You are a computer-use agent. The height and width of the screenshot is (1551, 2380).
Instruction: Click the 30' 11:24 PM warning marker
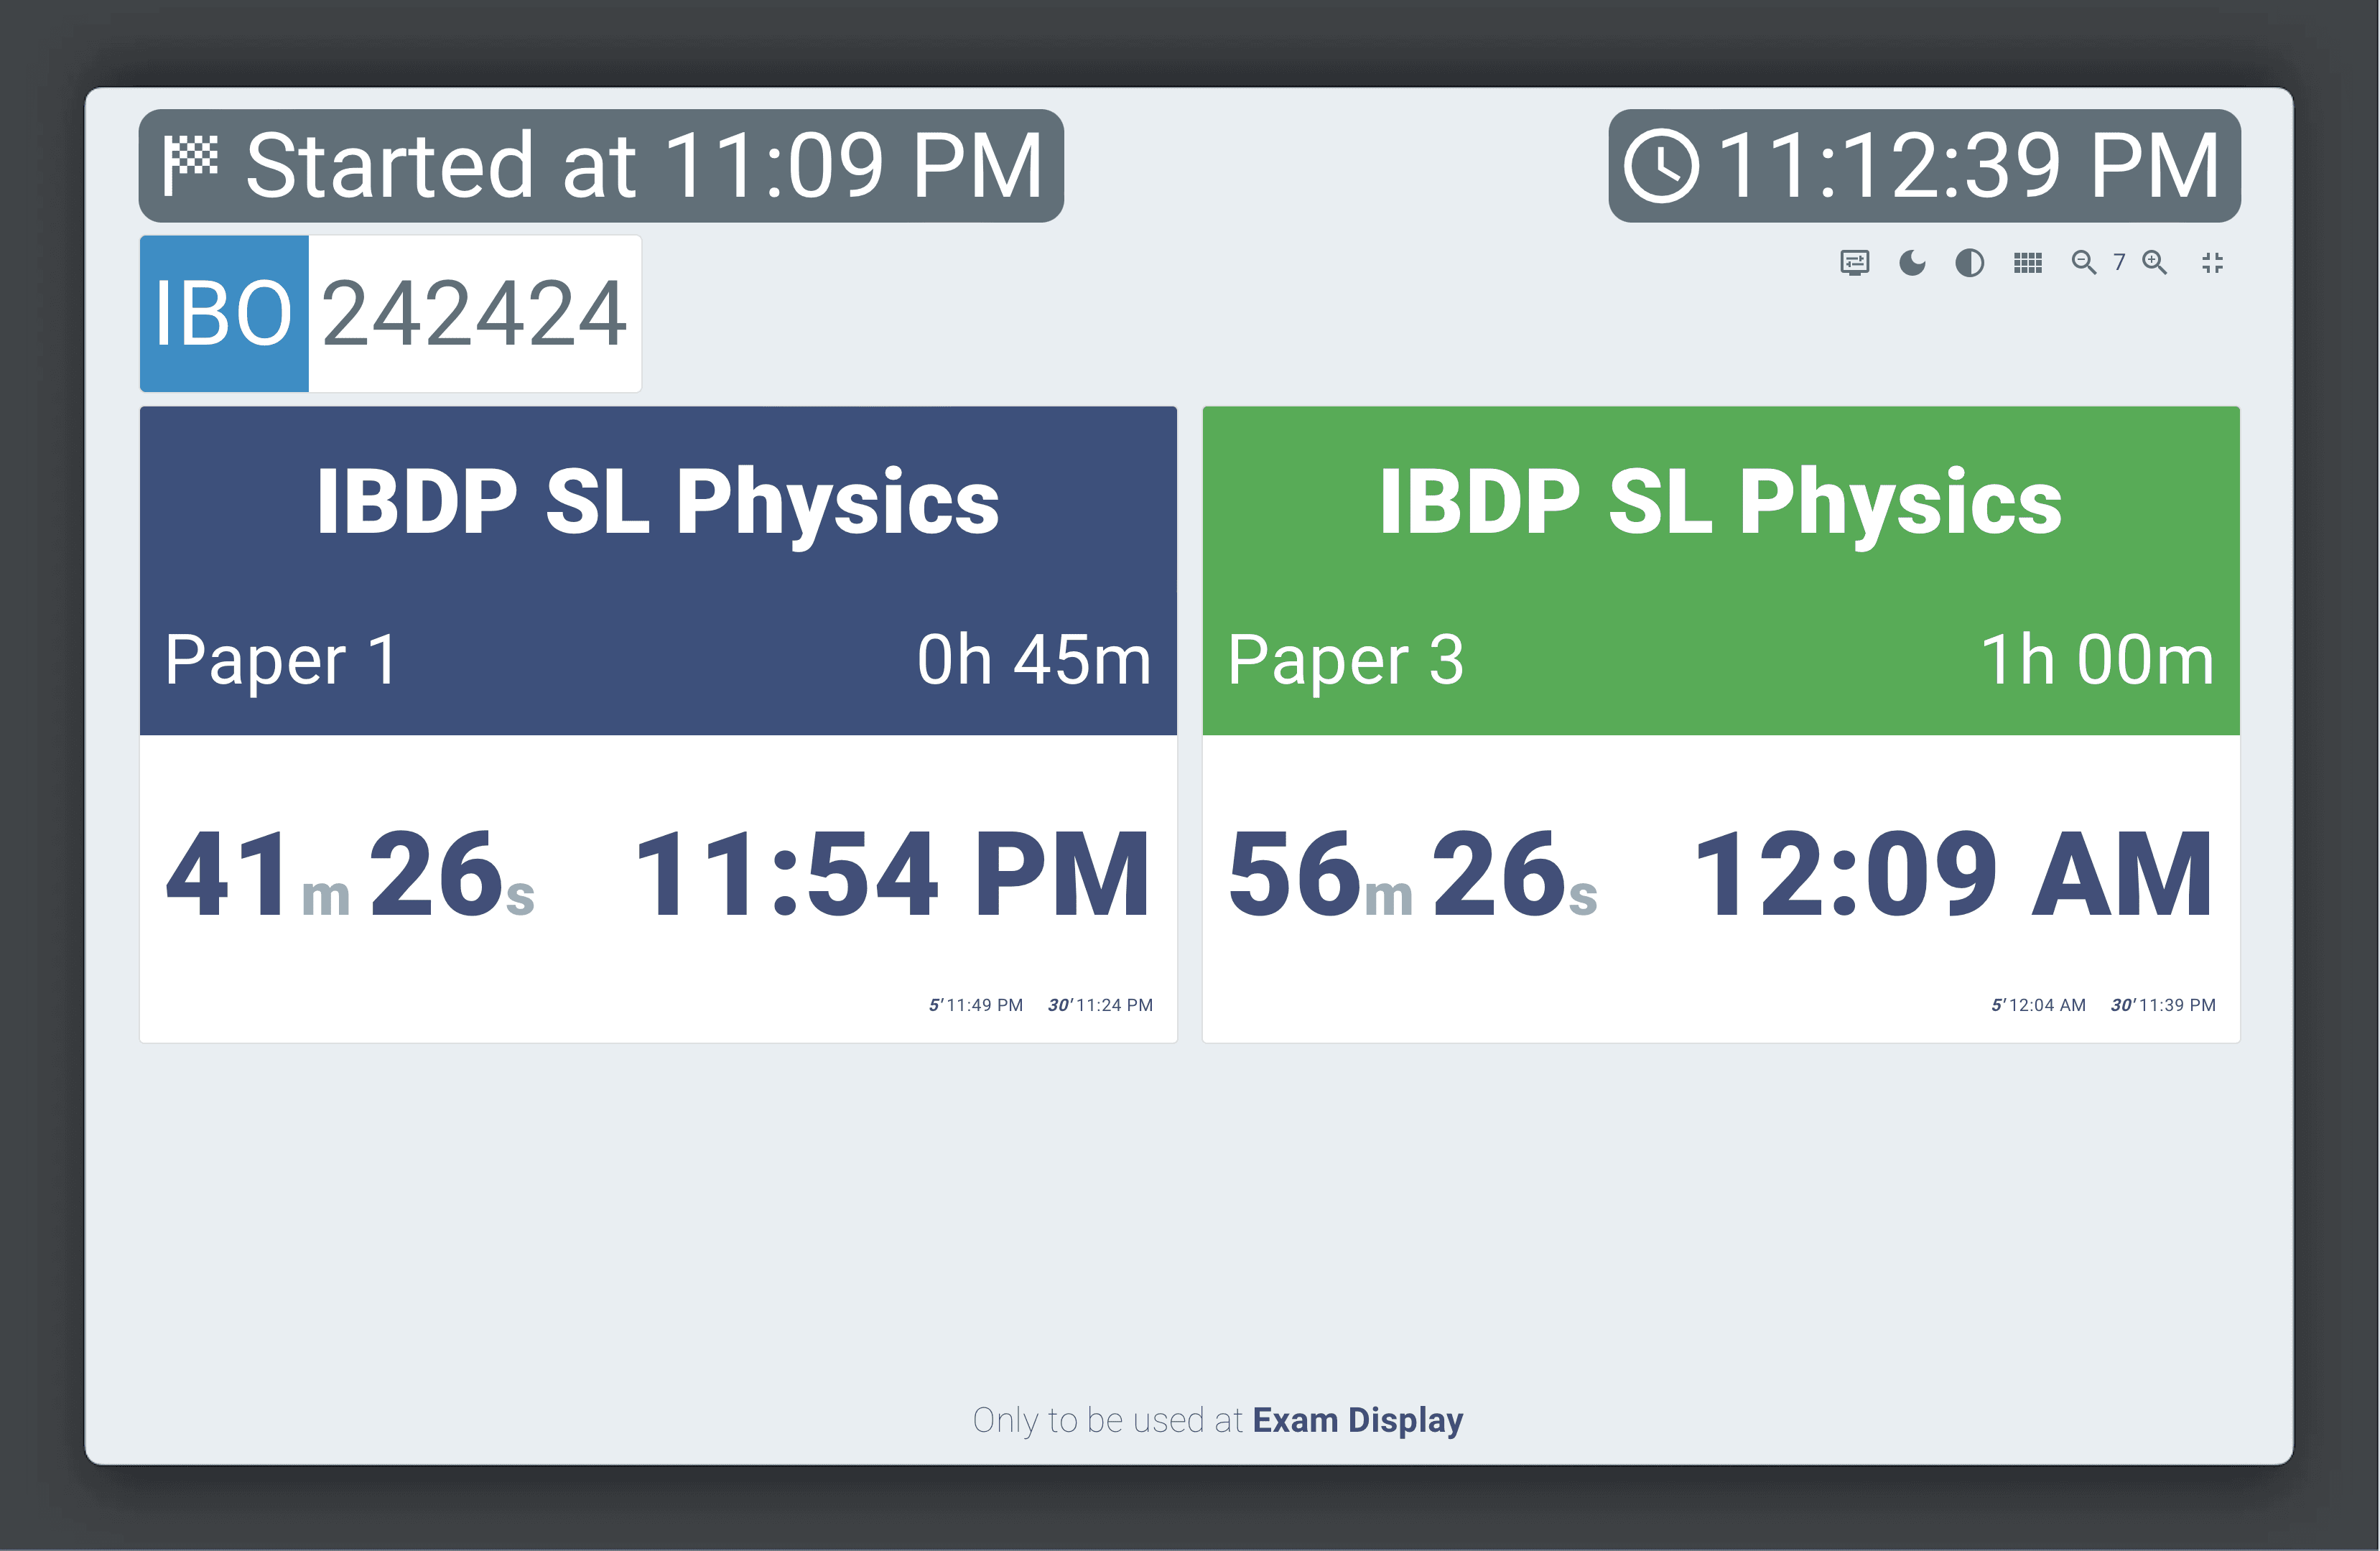click(1100, 1005)
